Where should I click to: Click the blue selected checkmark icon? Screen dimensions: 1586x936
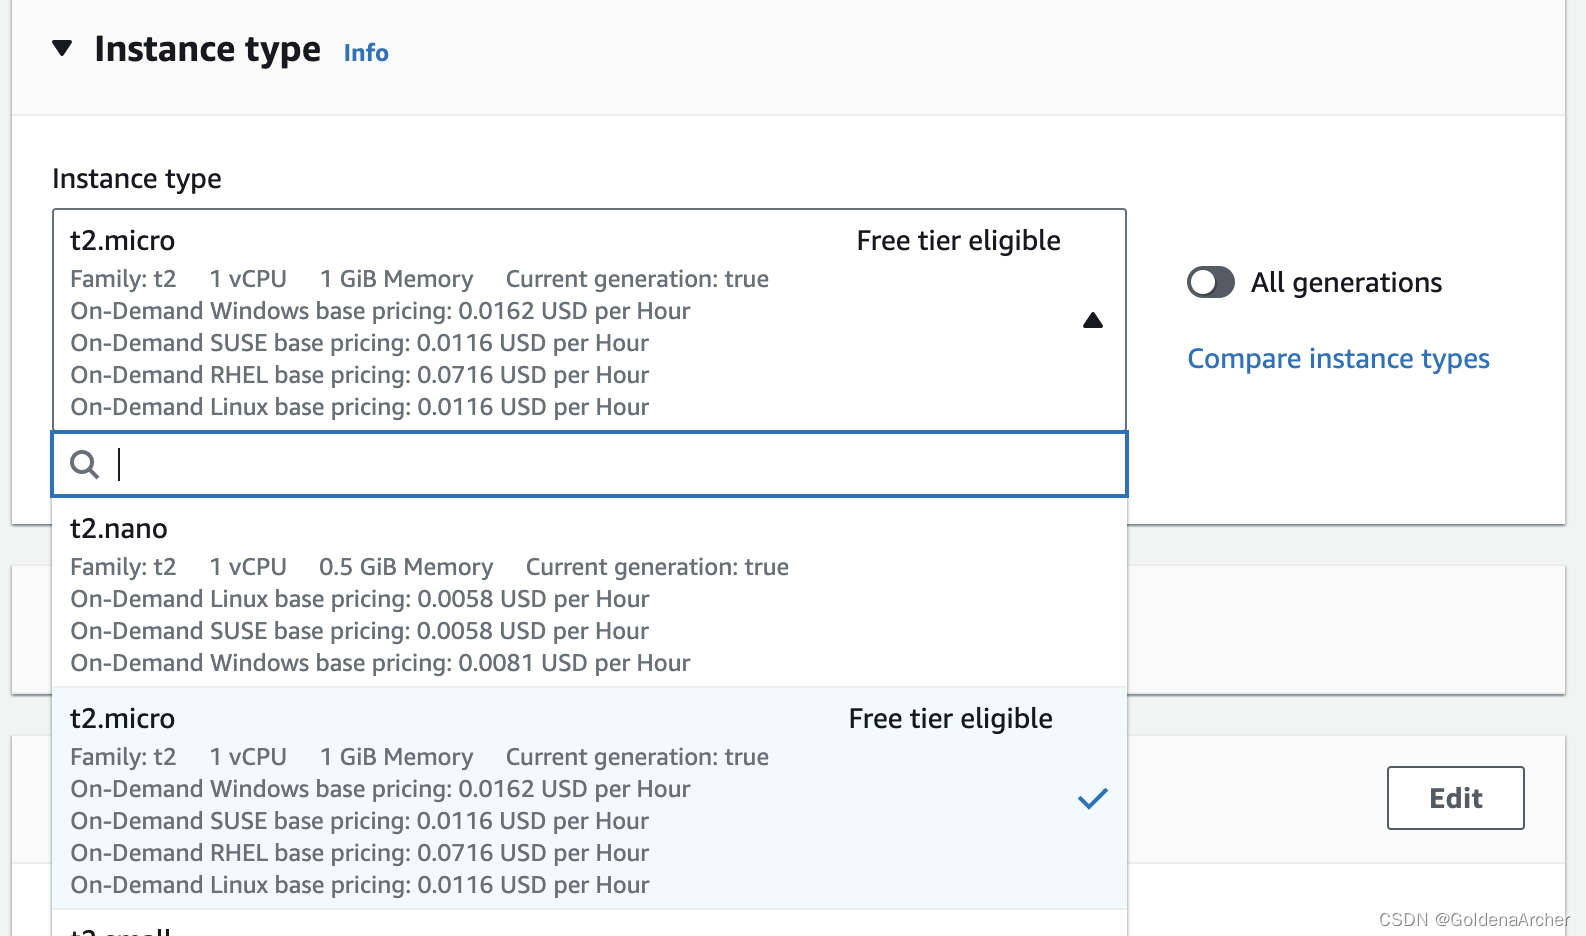tap(1093, 799)
